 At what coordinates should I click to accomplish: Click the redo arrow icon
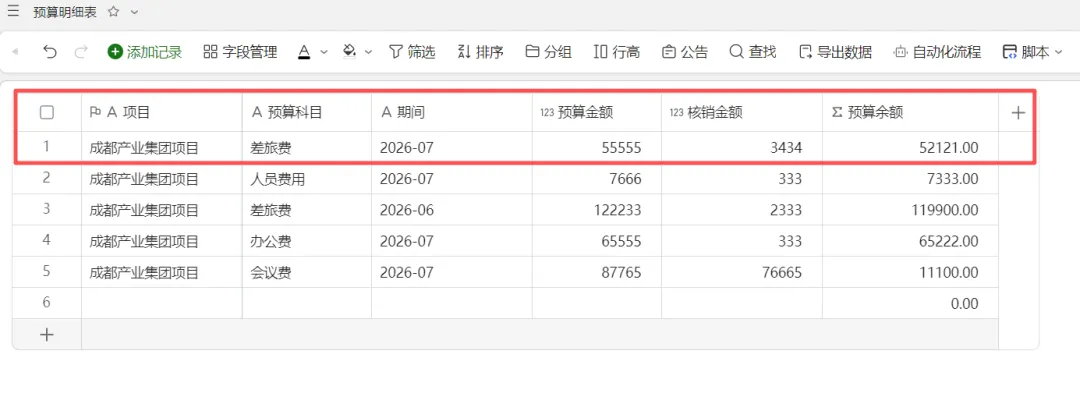(81, 52)
